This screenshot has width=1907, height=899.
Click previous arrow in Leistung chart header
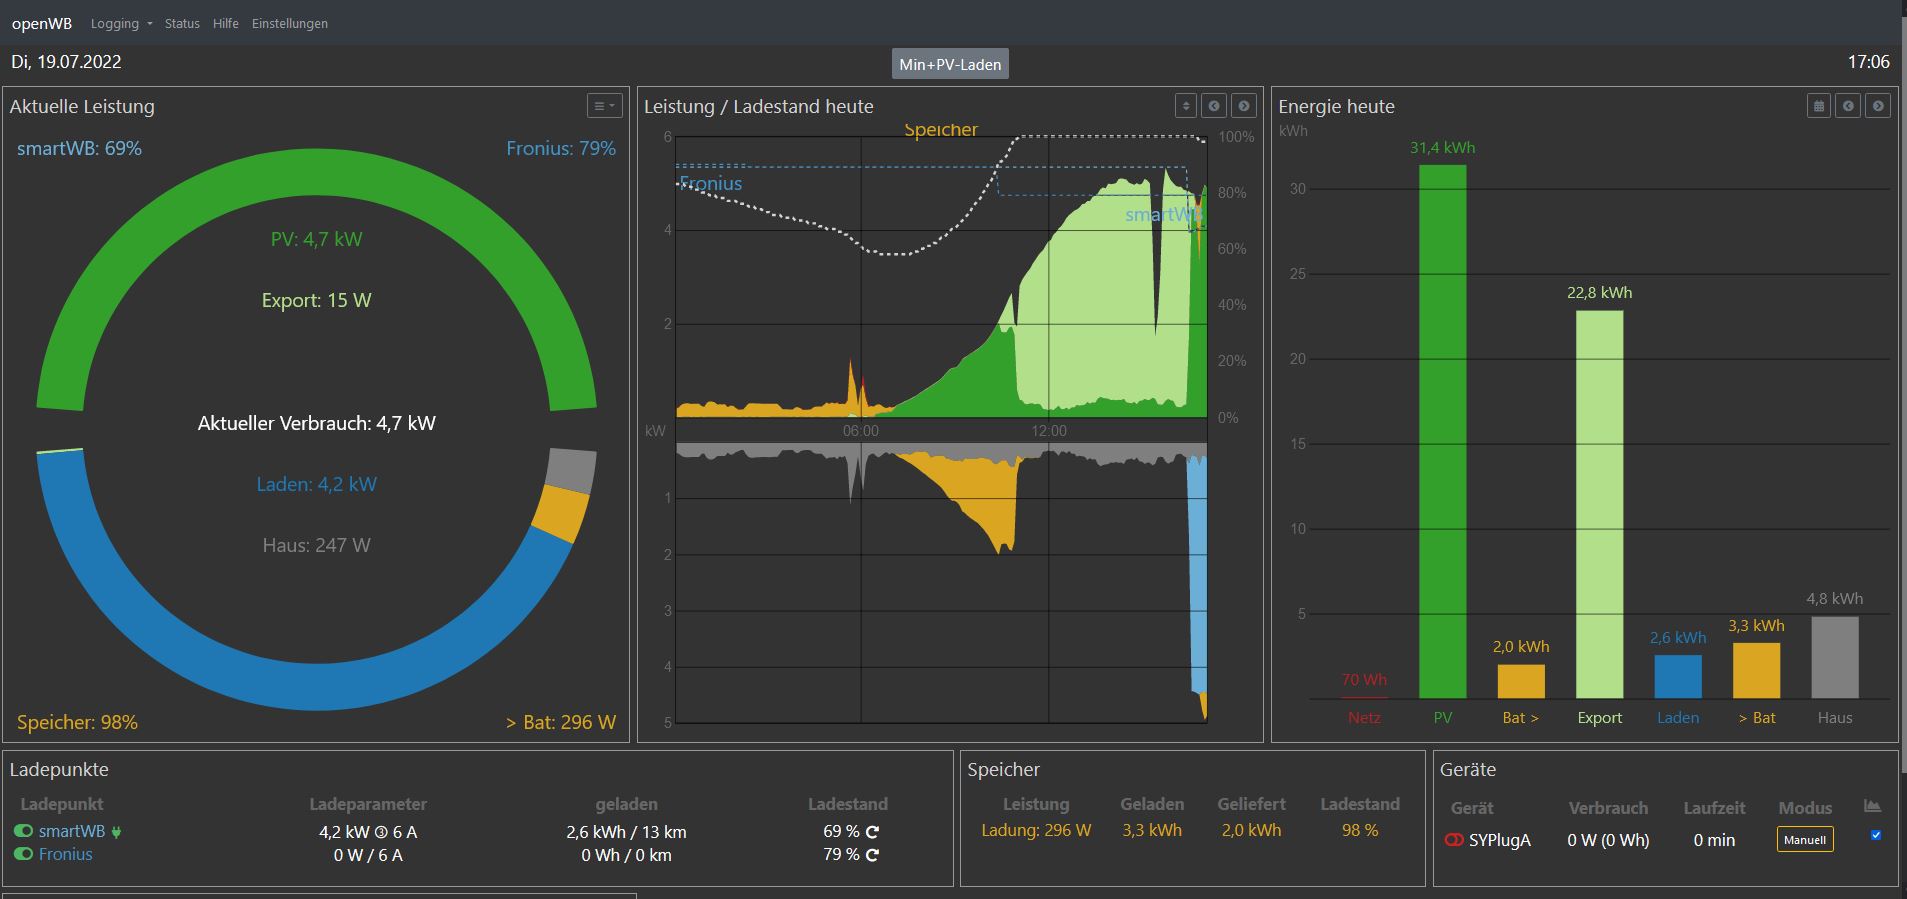click(x=1214, y=106)
